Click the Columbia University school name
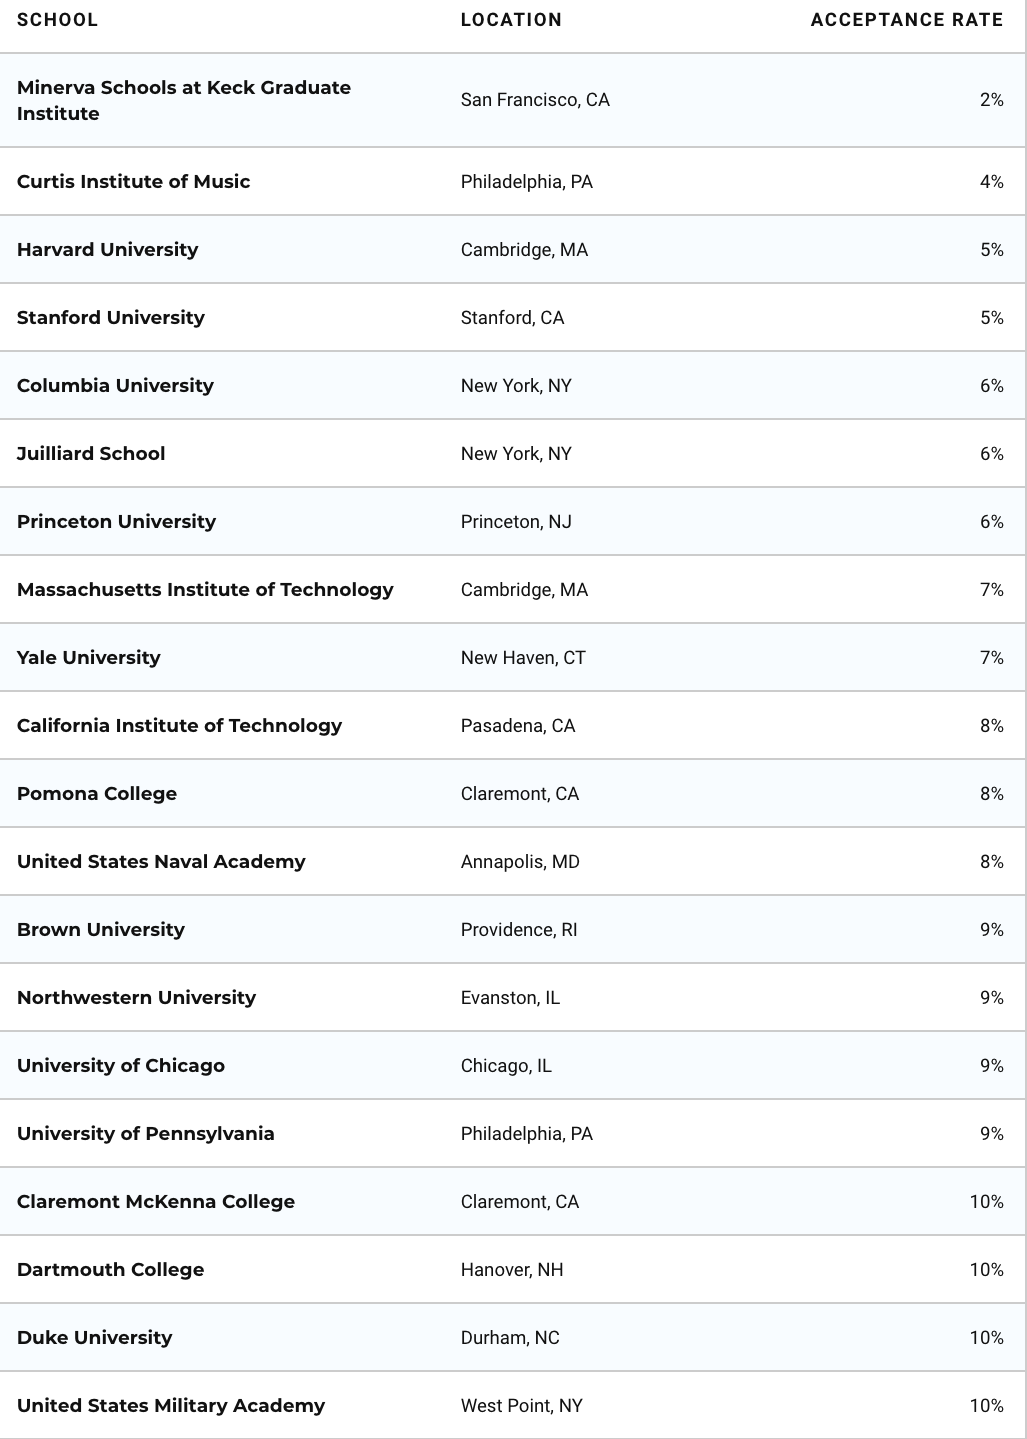 click(115, 385)
